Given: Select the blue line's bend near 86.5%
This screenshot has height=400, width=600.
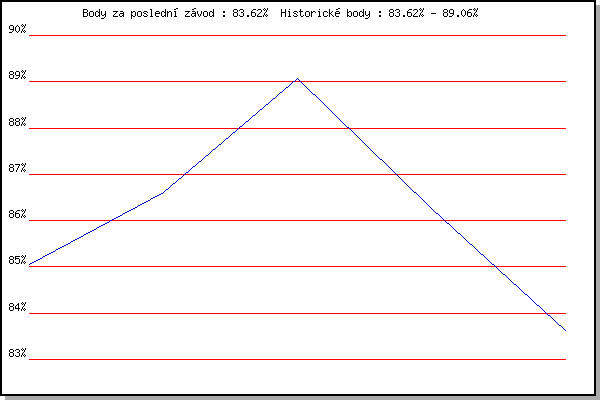Looking at the screenshot, I should [163, 192].
